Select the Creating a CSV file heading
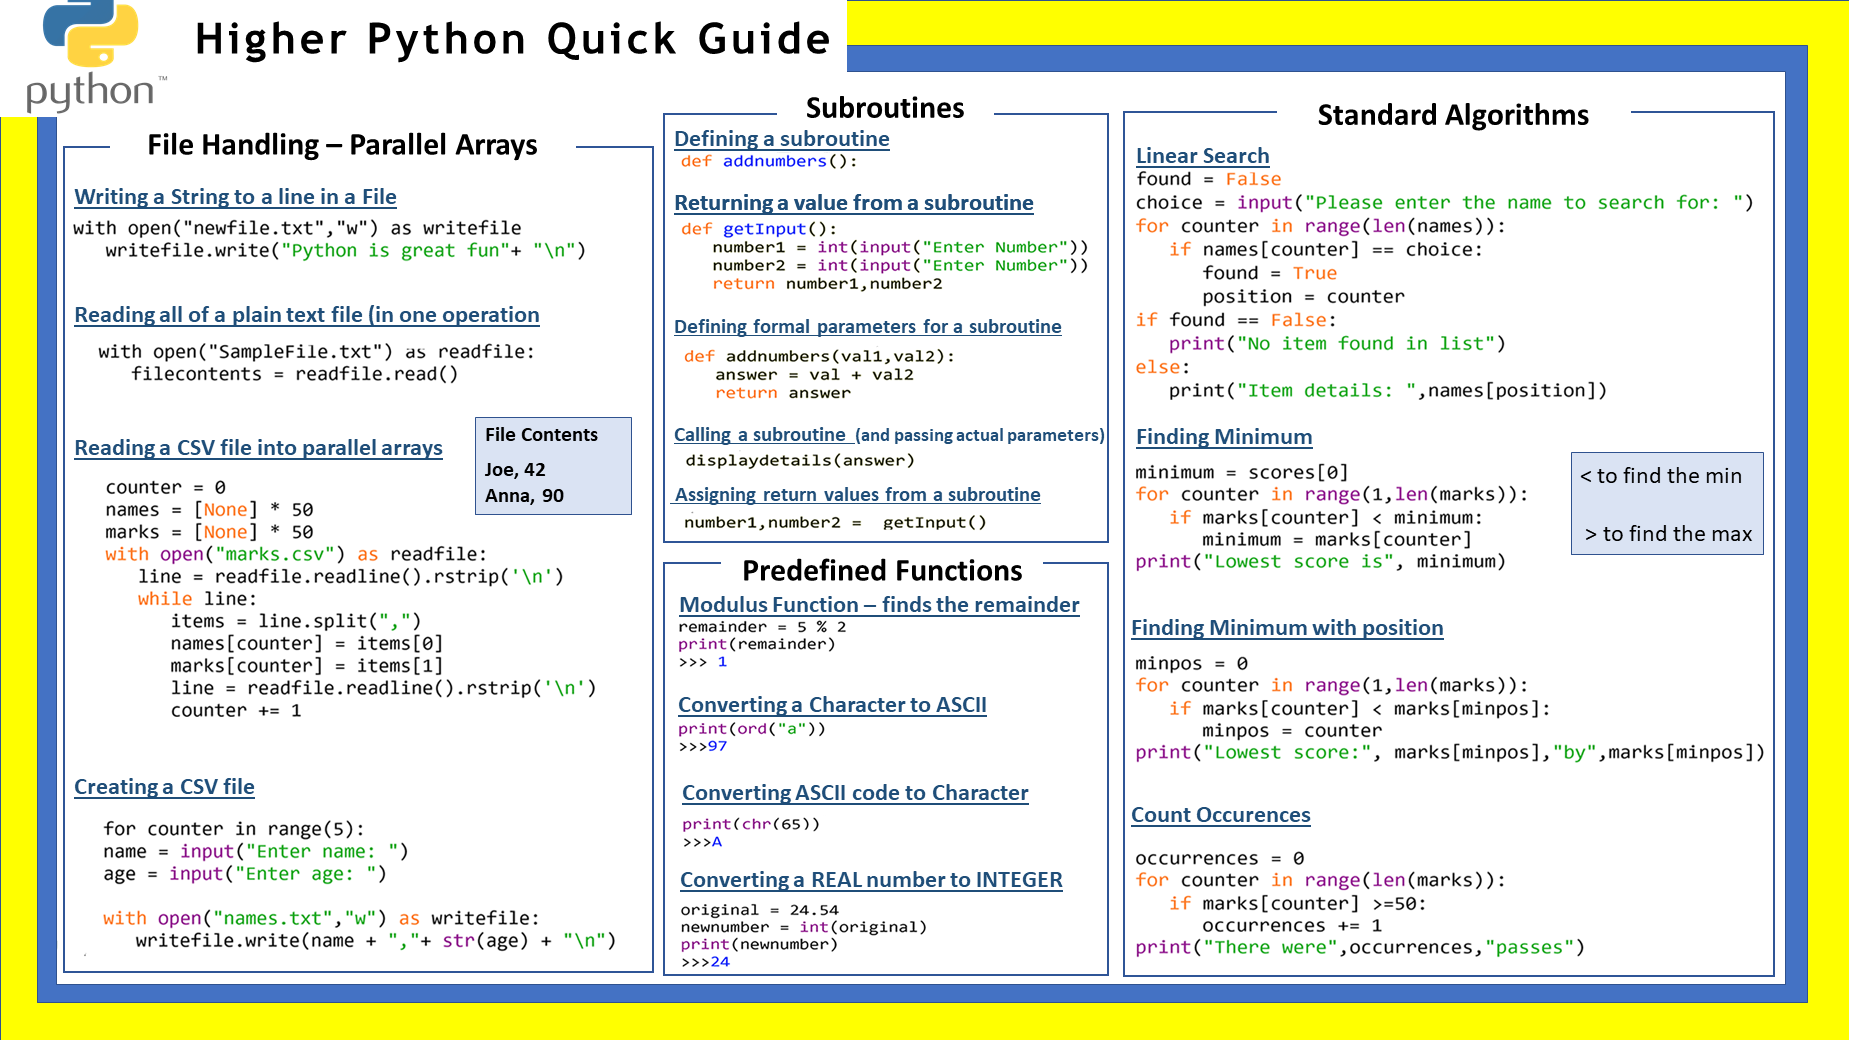Image resolution: width=1849 pixels, height=1040 pixels. click(x=164, y=787)
